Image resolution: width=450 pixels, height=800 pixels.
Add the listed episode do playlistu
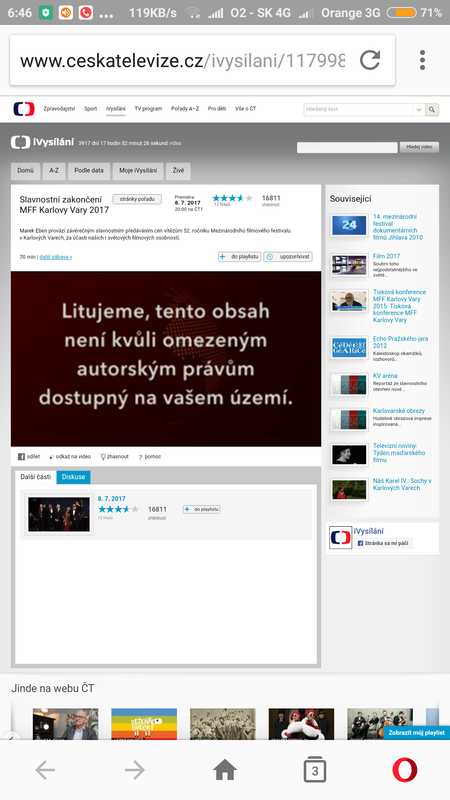click(x=202, y=509)
